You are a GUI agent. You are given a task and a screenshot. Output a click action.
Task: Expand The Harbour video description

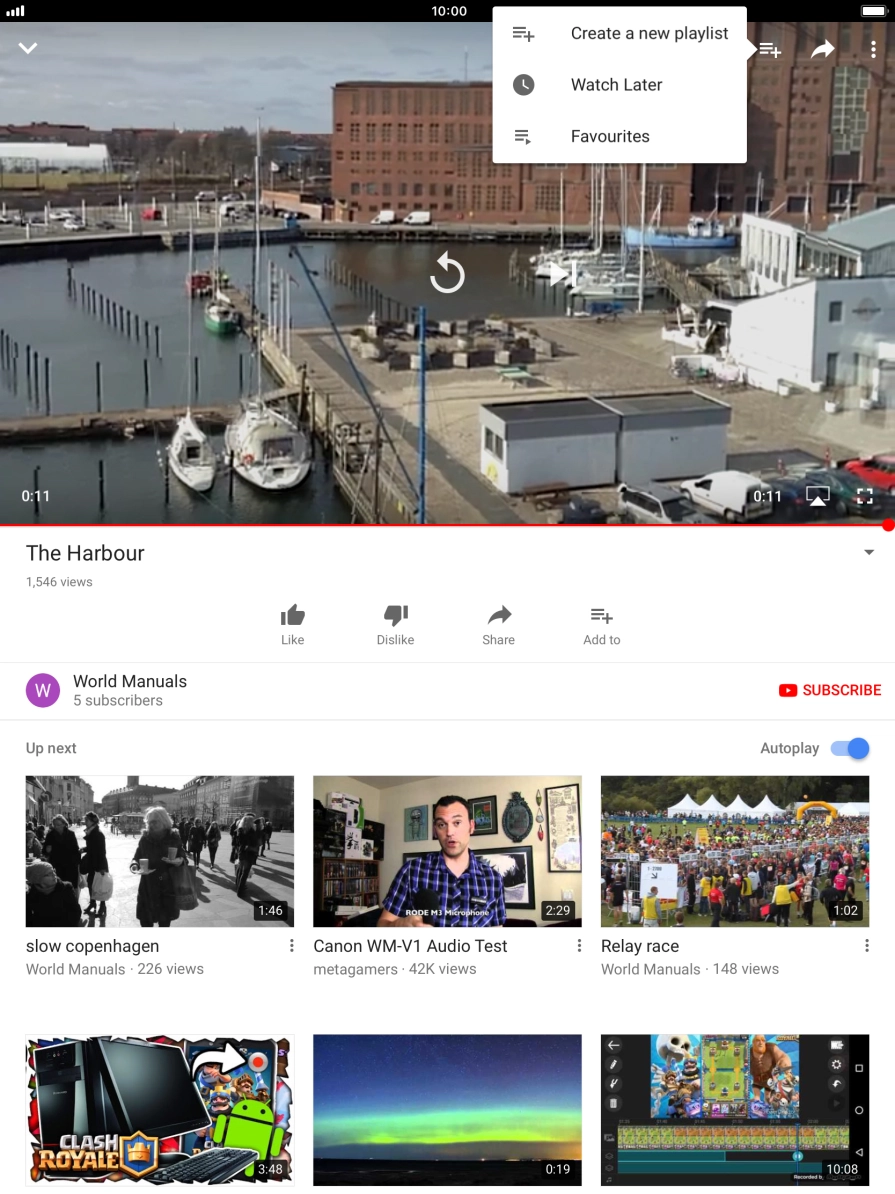pyautogui.click(x=868, y=553)
